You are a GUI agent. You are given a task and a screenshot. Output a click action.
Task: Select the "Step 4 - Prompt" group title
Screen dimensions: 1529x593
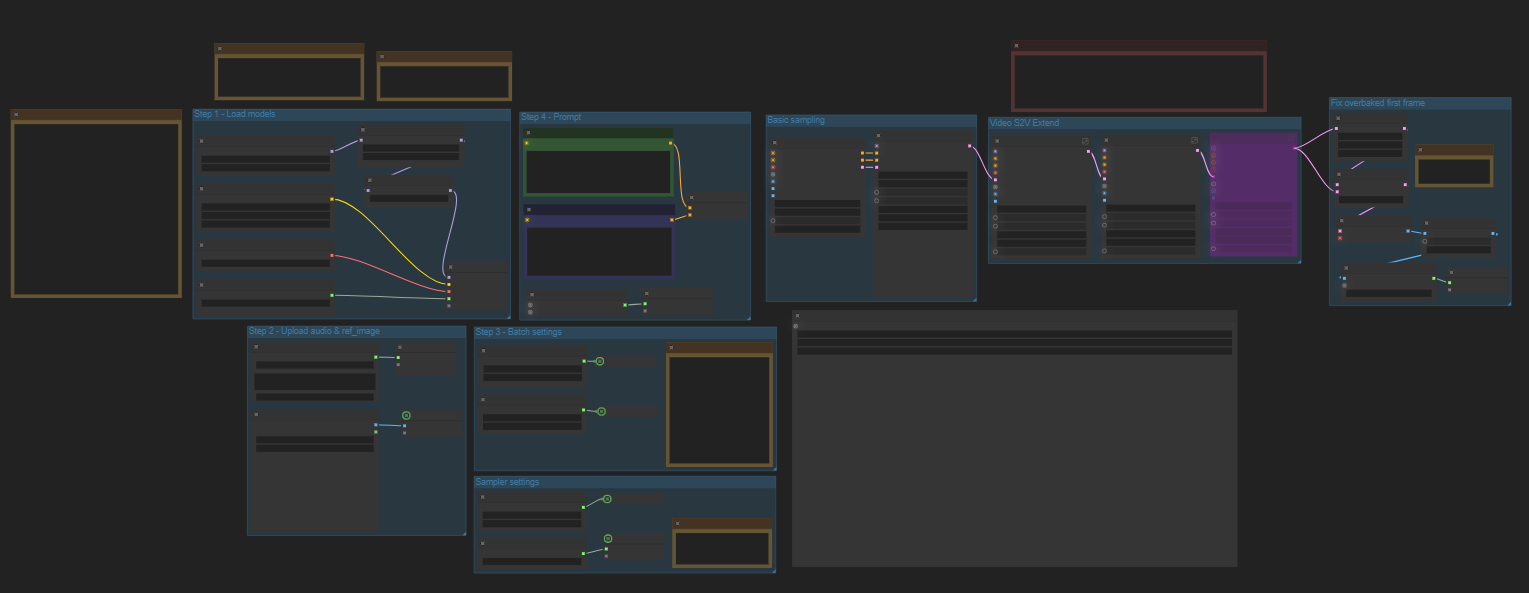[551, 117]
